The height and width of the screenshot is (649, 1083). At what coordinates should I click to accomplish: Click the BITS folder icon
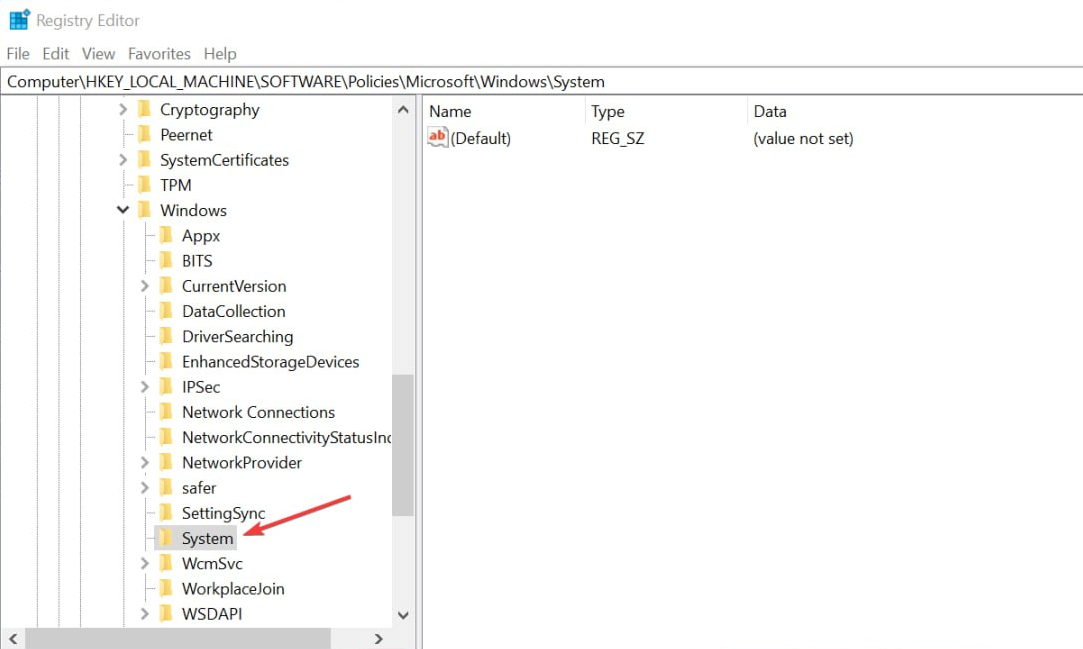(166, 260)
